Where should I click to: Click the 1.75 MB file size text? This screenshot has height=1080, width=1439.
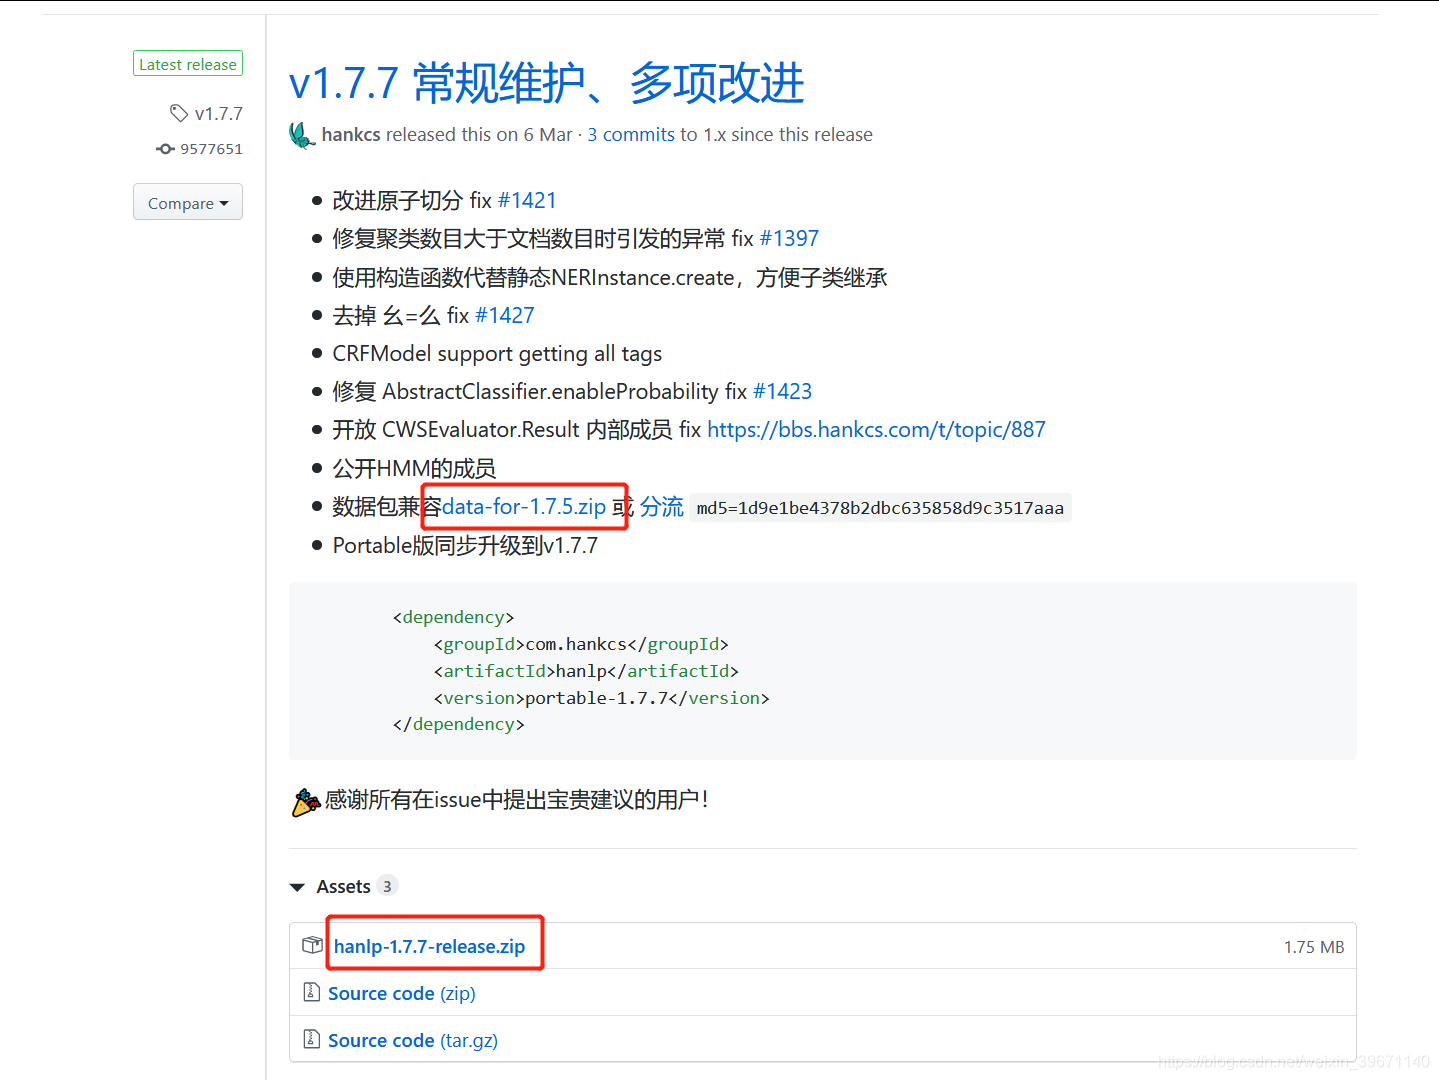click(1314, 947)
